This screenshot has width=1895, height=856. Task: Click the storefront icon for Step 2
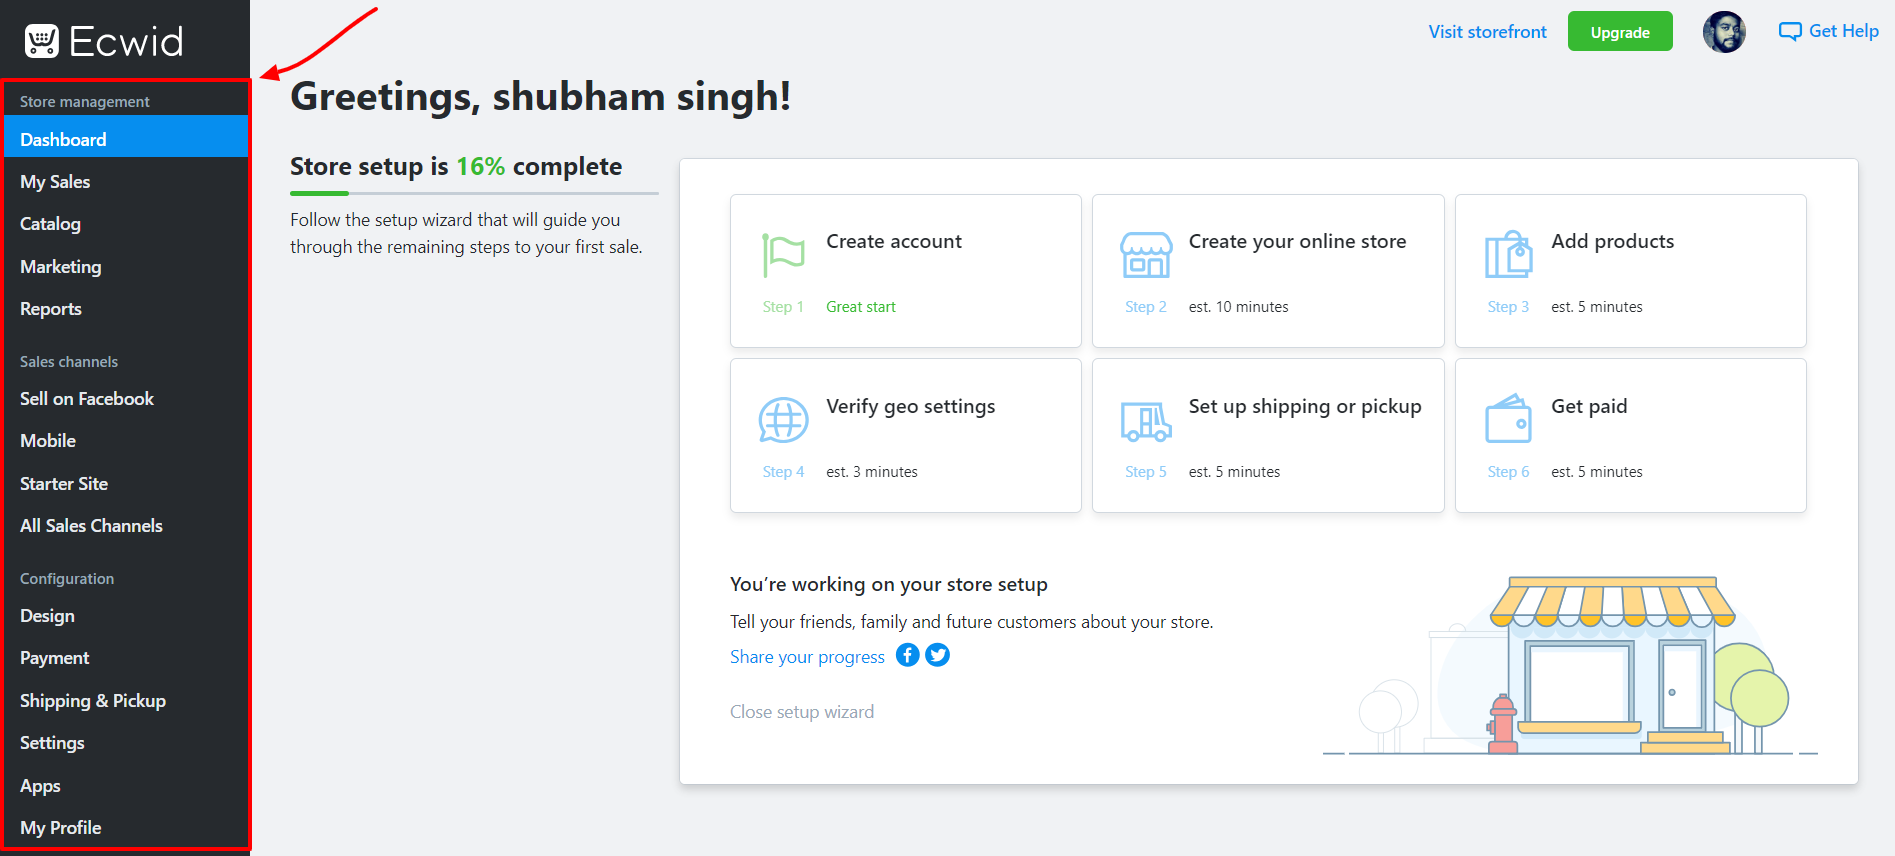point(1145,255)
